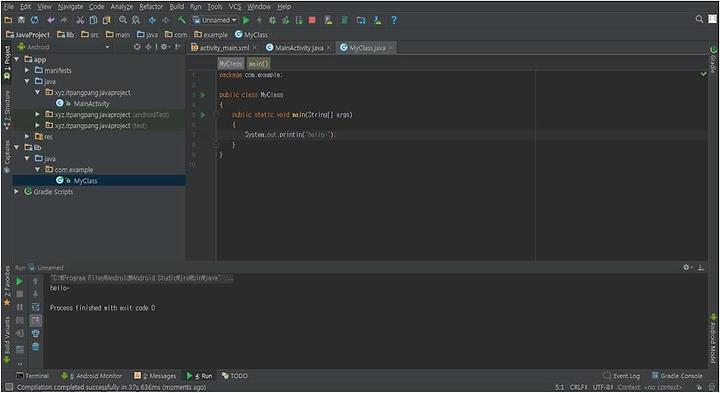This screenshot has width=720, height=393.
Task: Expand Gradle Scripts node
Action: (x=17, y=191)
